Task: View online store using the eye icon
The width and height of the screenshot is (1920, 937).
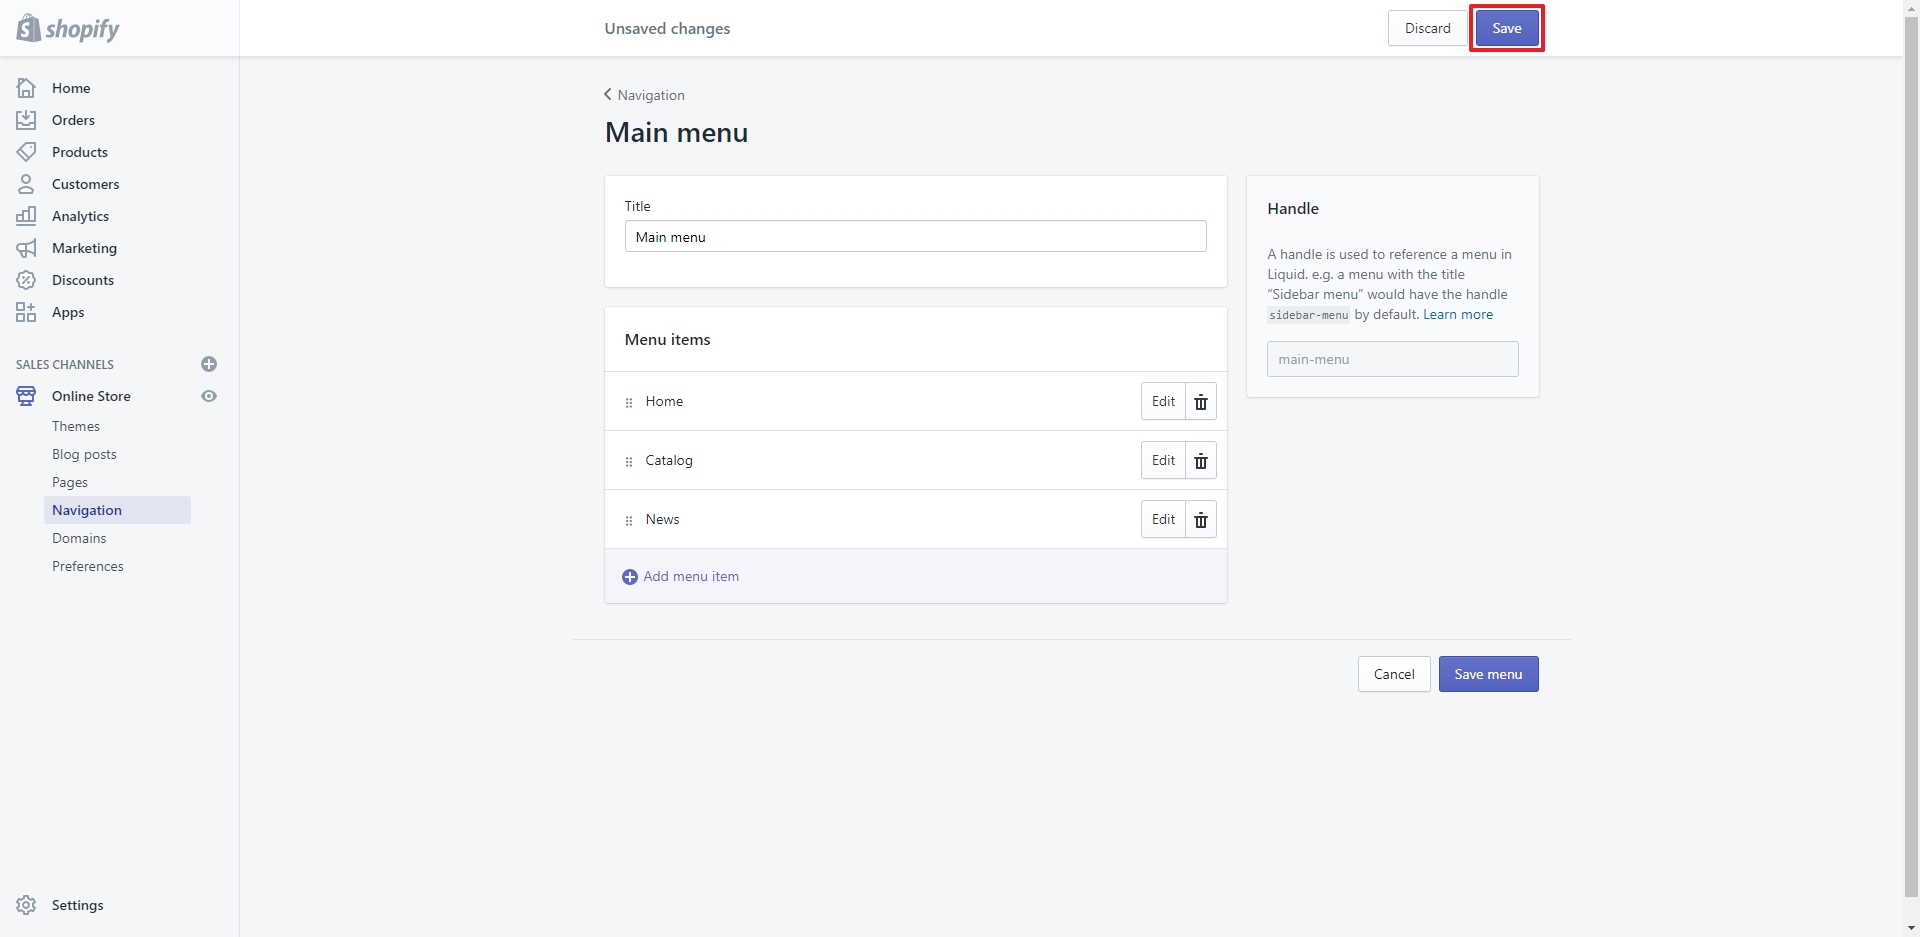Action: point(209,396)
